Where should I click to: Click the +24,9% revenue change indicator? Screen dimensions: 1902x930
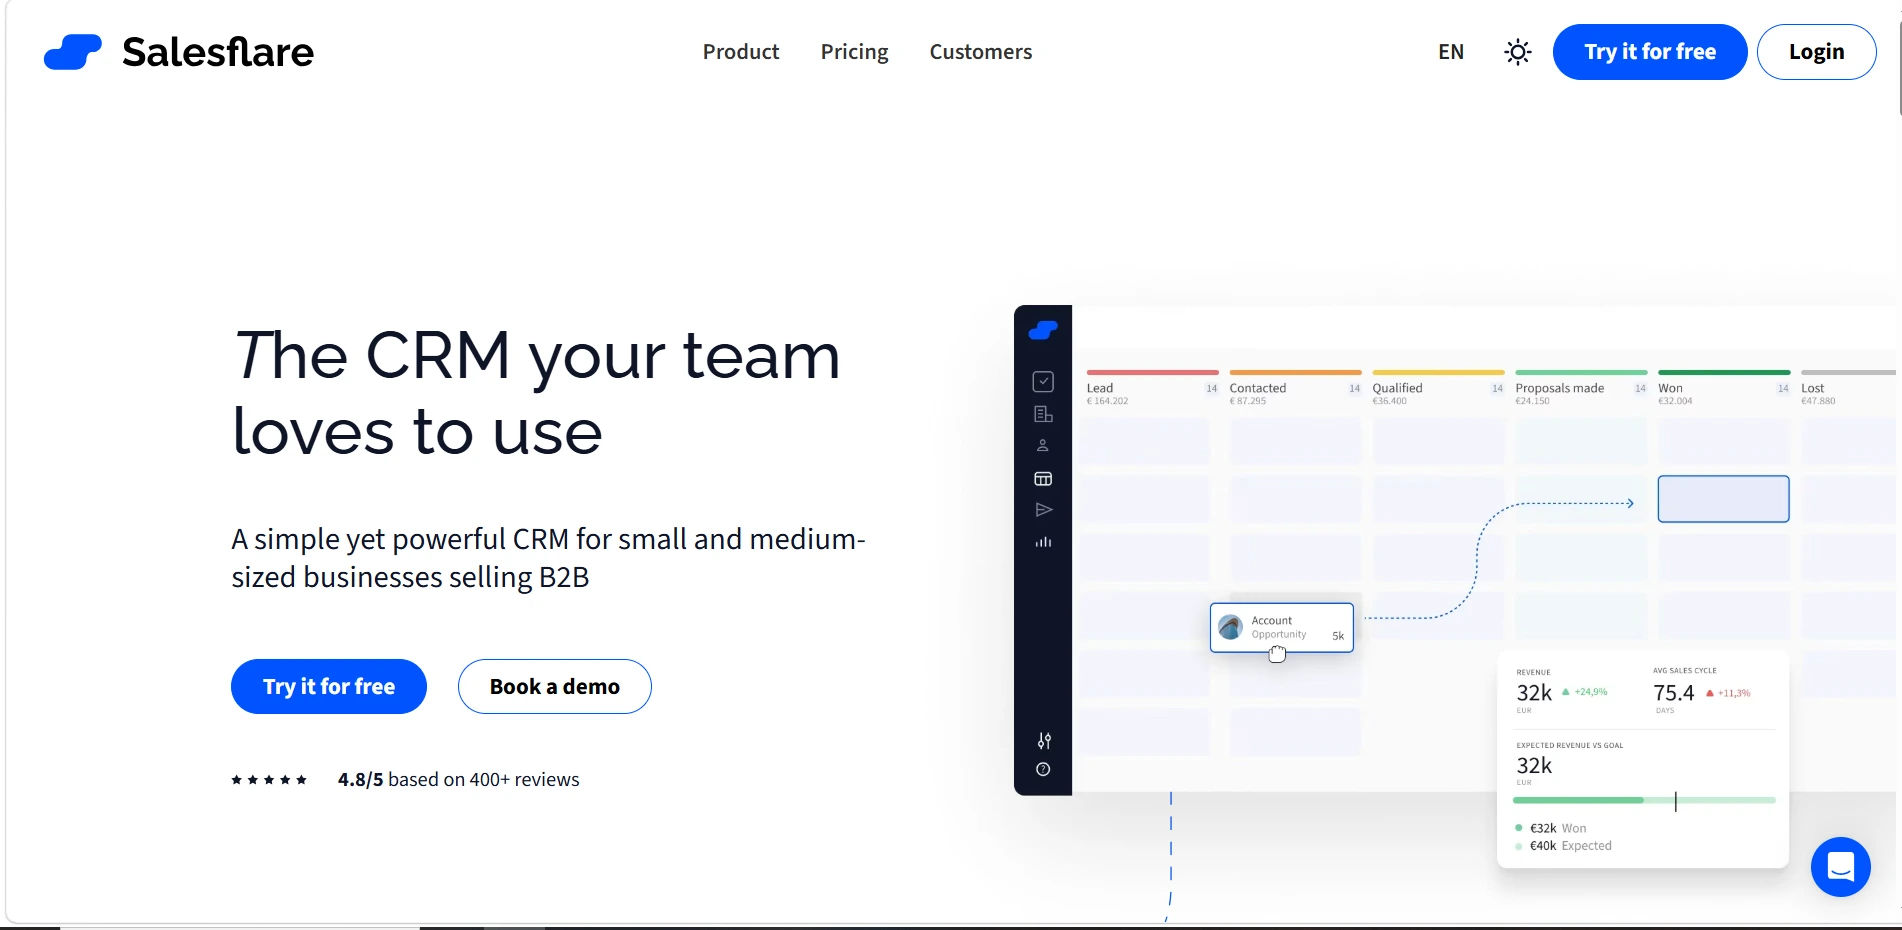(x=1584, y=692)
